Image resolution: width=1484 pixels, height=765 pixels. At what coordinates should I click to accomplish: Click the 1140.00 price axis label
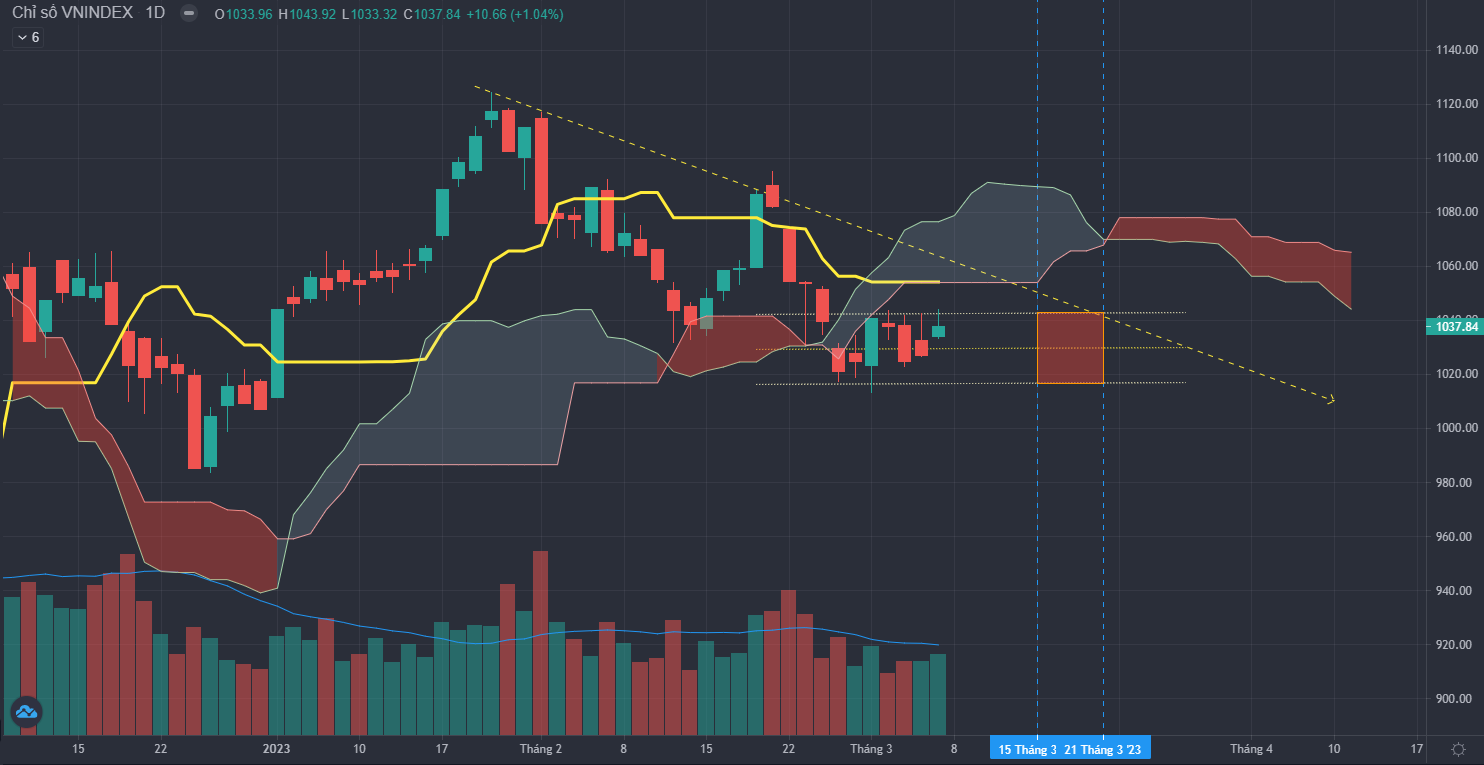(x=1456, y=50)
